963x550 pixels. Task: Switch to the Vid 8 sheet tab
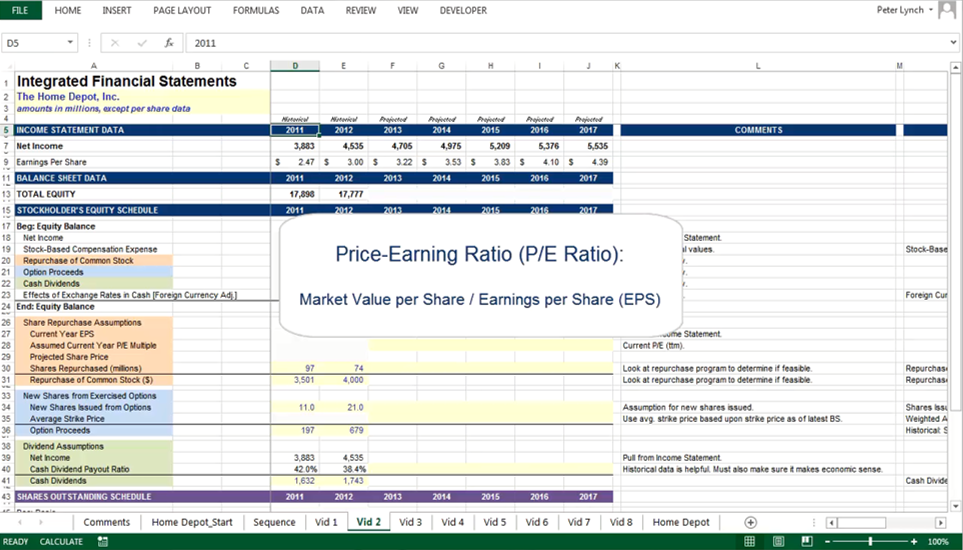pyautogui.click(x=621, y=522)
